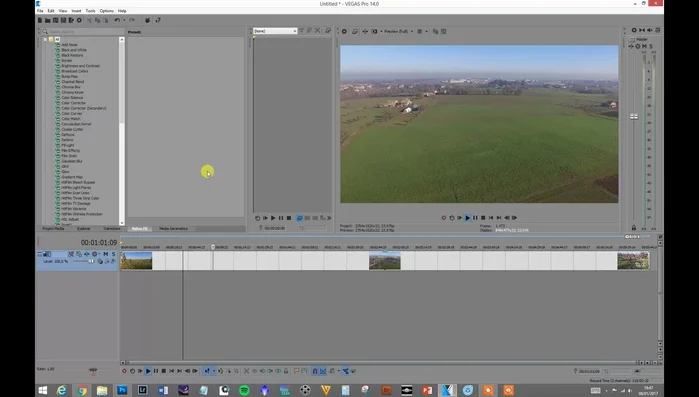Switch to Explorer tab
699x397 pixels.
pyautogui.click(x=83, y=229)
